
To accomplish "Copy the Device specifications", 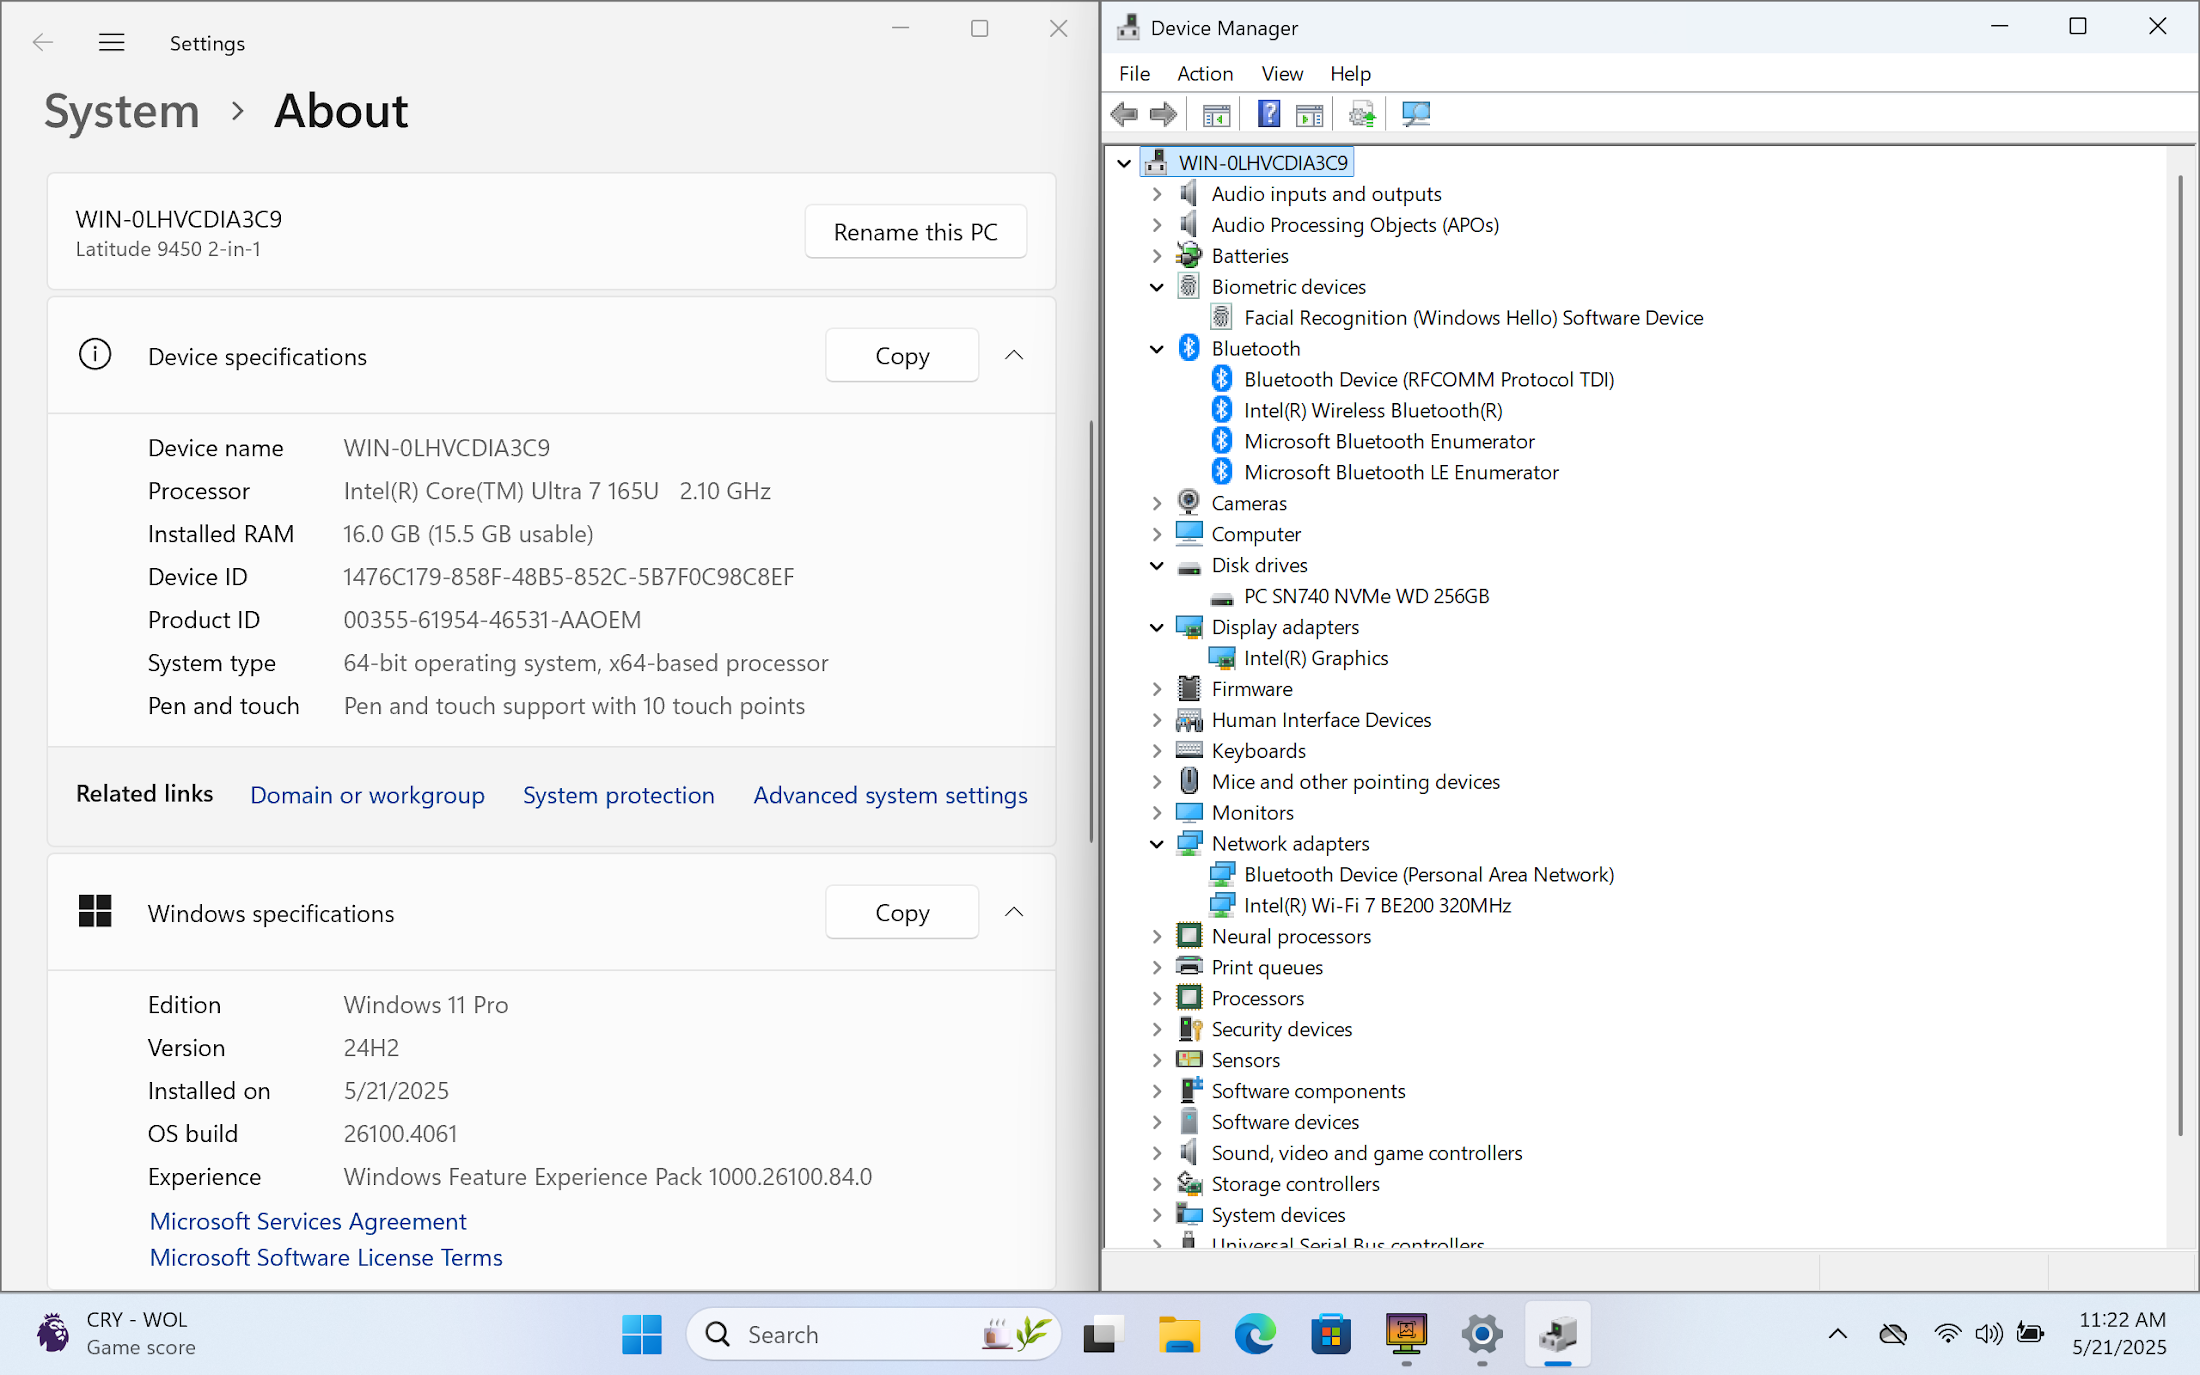I will click(902, 355).
